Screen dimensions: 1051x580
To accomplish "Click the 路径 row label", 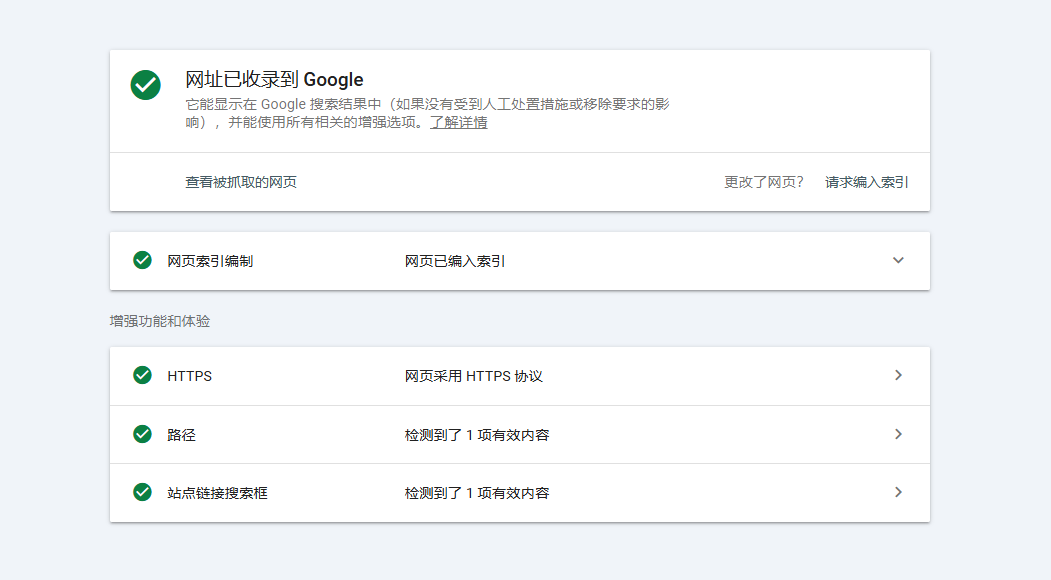I will tap(181, 435).
